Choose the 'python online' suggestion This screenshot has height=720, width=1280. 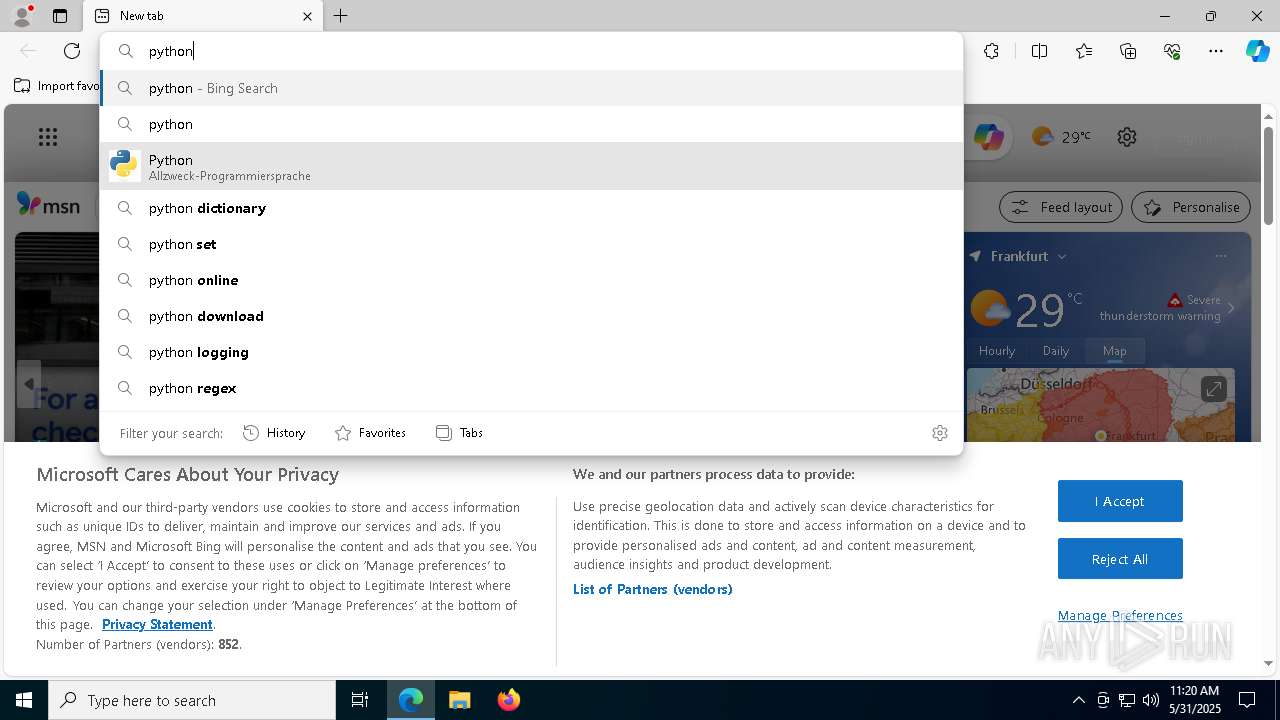[x=531, y=280]
